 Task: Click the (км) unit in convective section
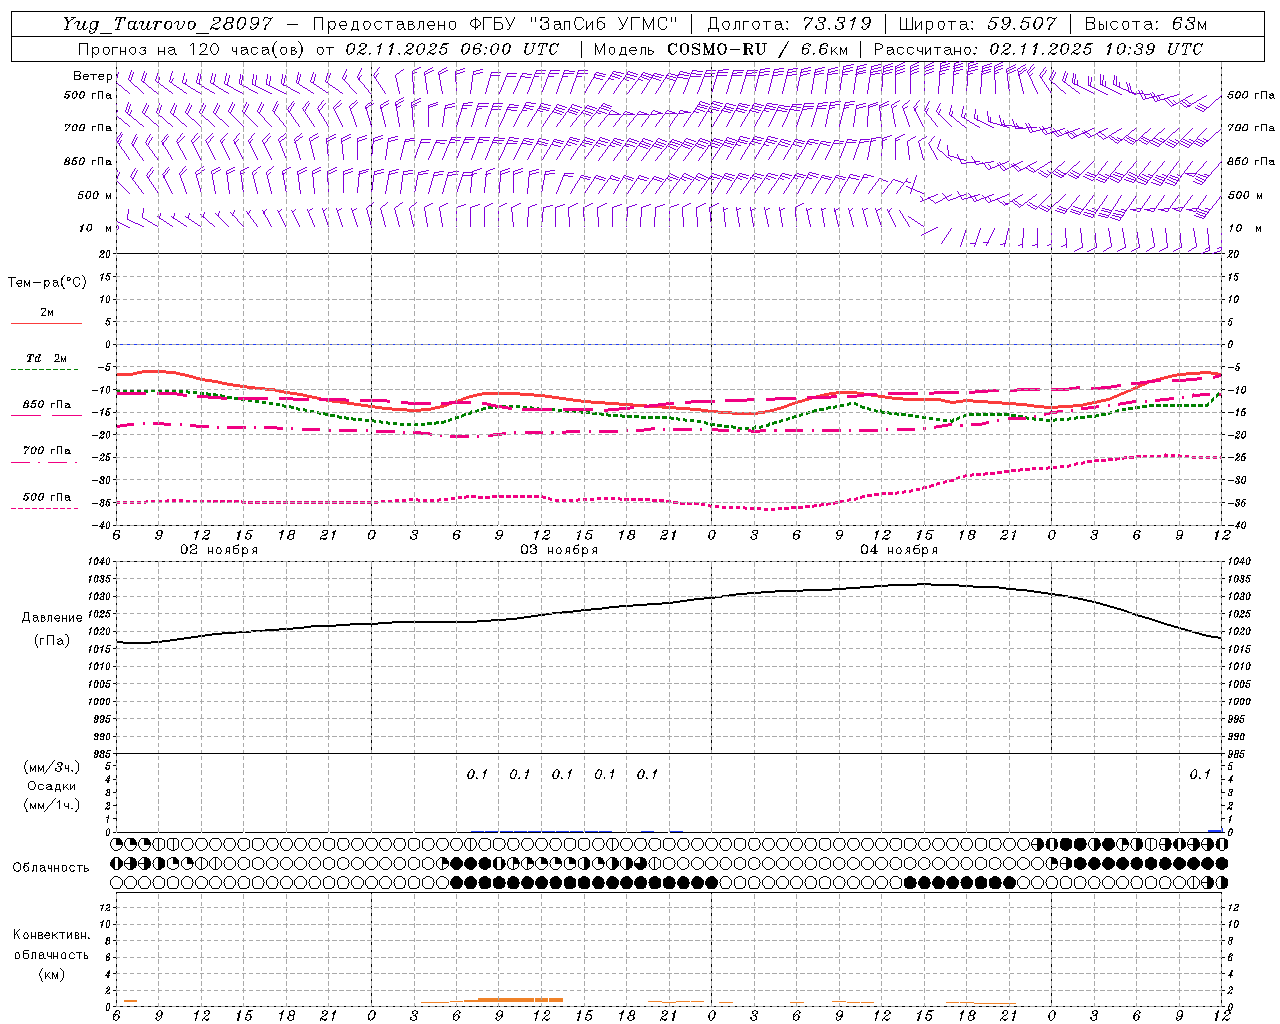coord(51,974)
